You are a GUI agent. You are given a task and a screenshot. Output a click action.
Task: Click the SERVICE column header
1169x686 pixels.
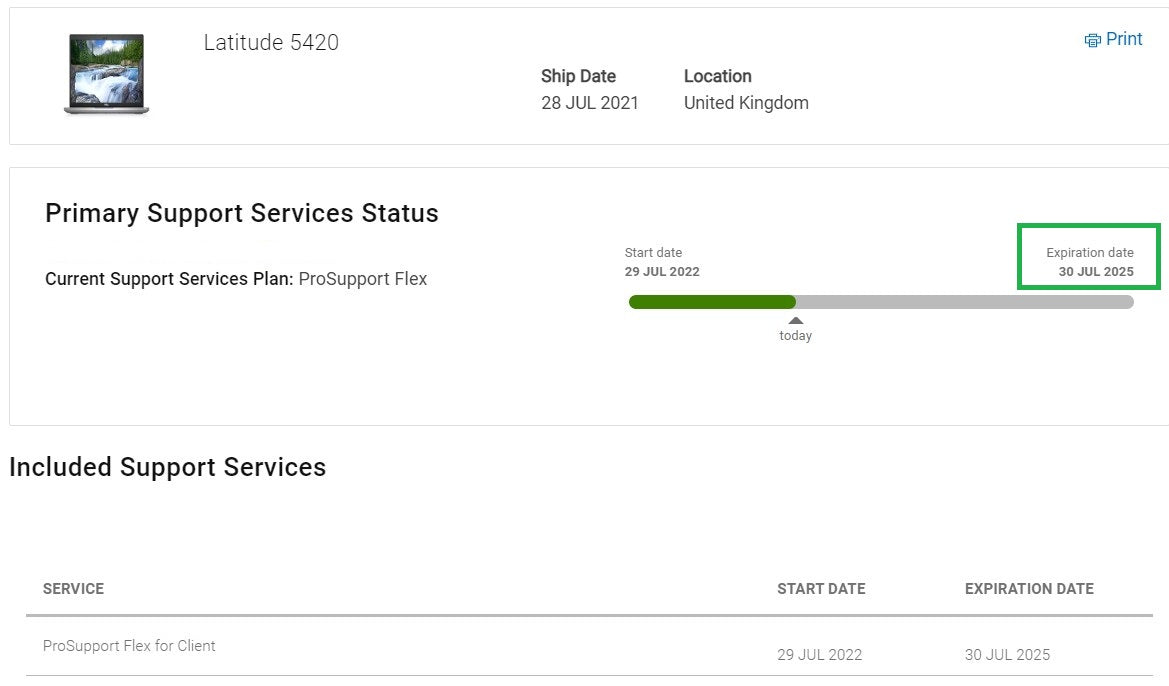(73, 589)
